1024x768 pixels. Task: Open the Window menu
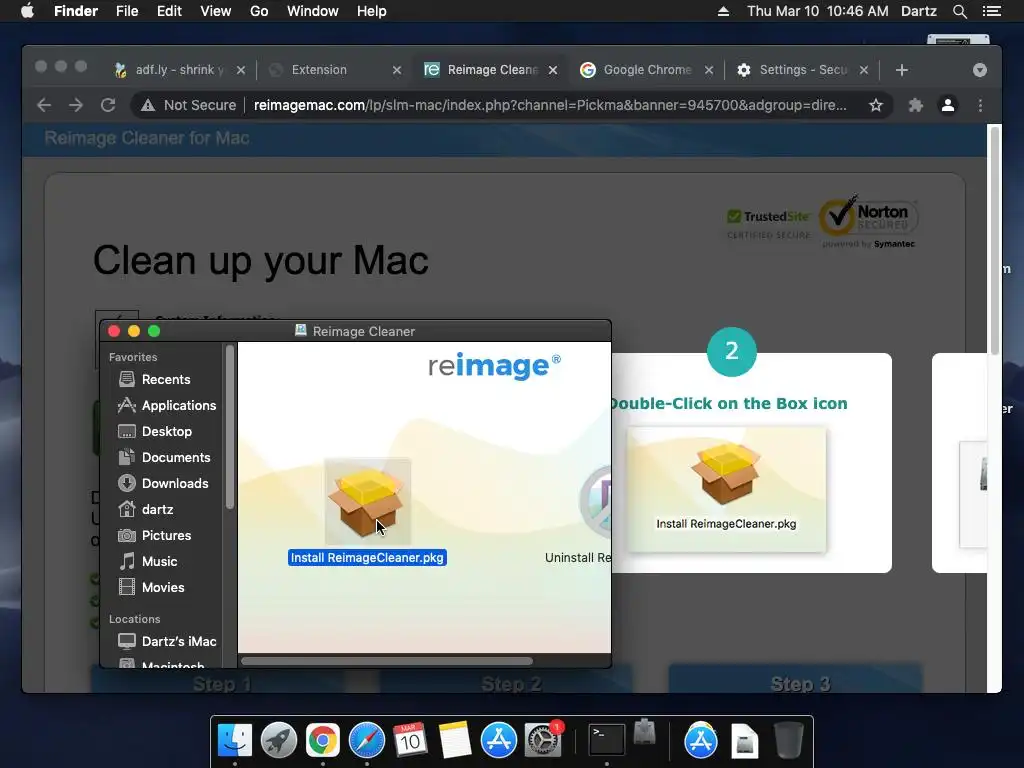point(313,11)
